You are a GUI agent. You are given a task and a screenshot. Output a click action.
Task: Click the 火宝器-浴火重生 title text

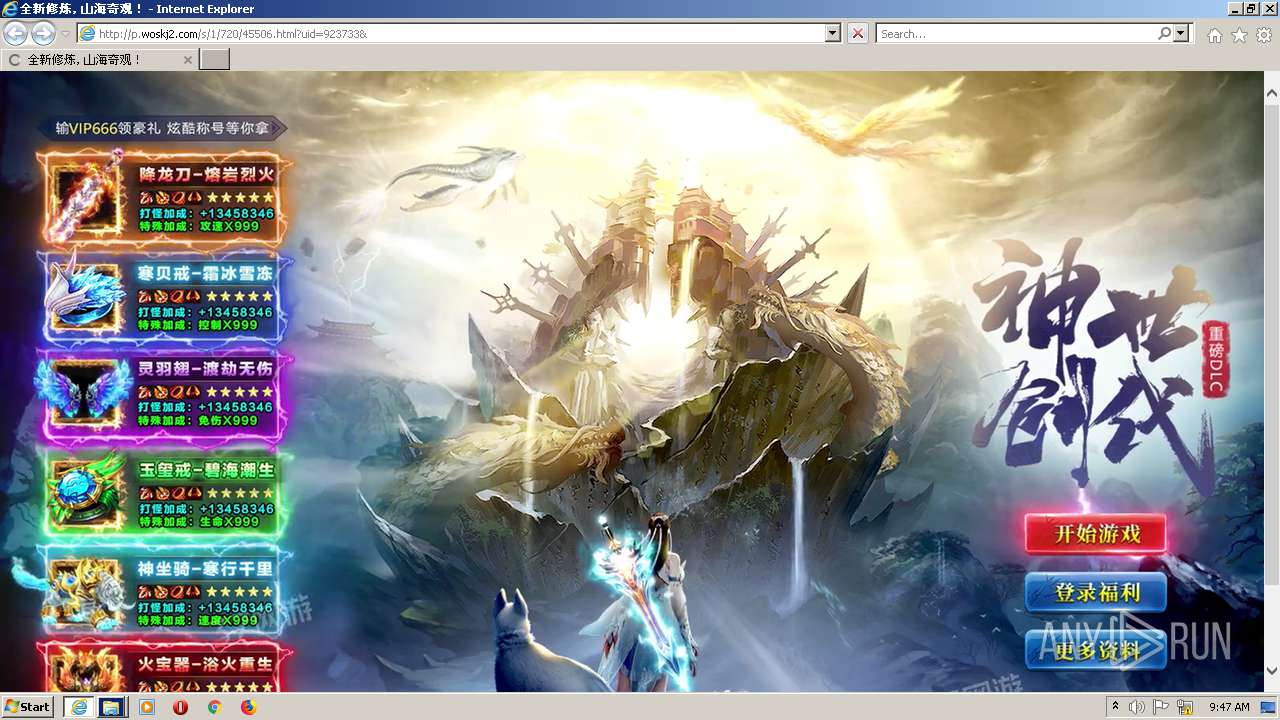206,664
